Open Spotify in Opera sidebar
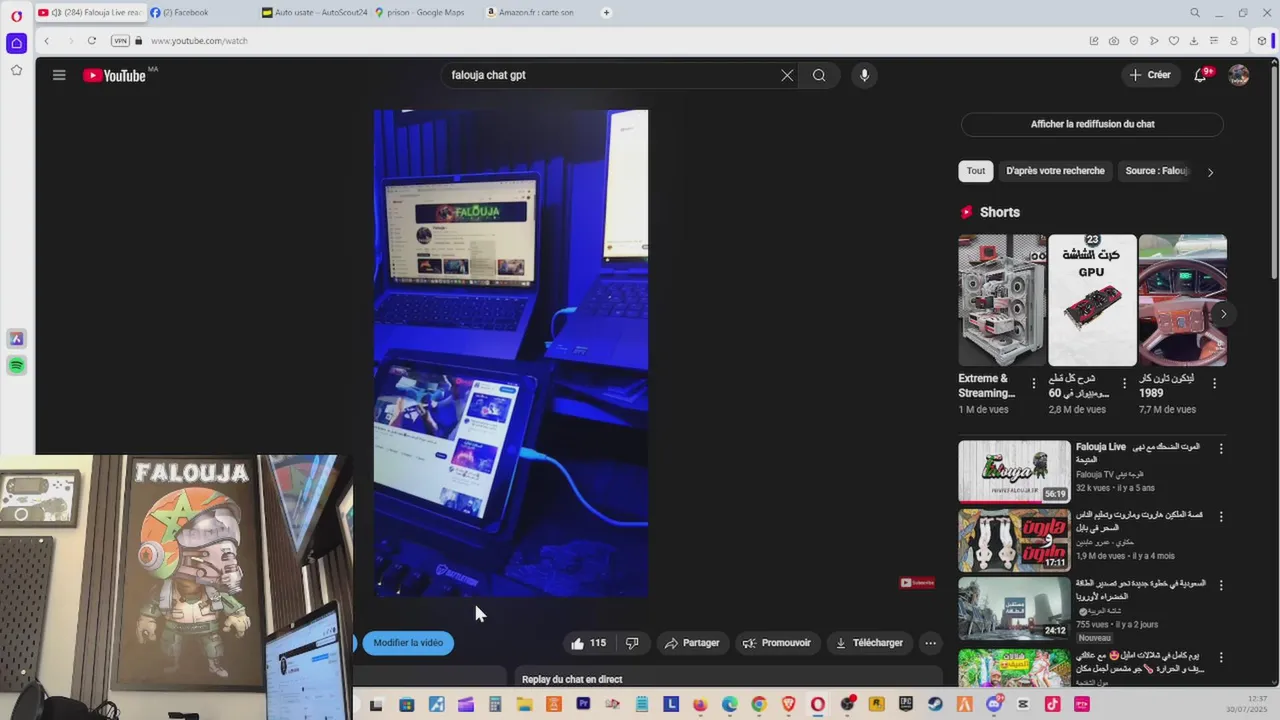1280x720 pixels. [x=16, y=366]
